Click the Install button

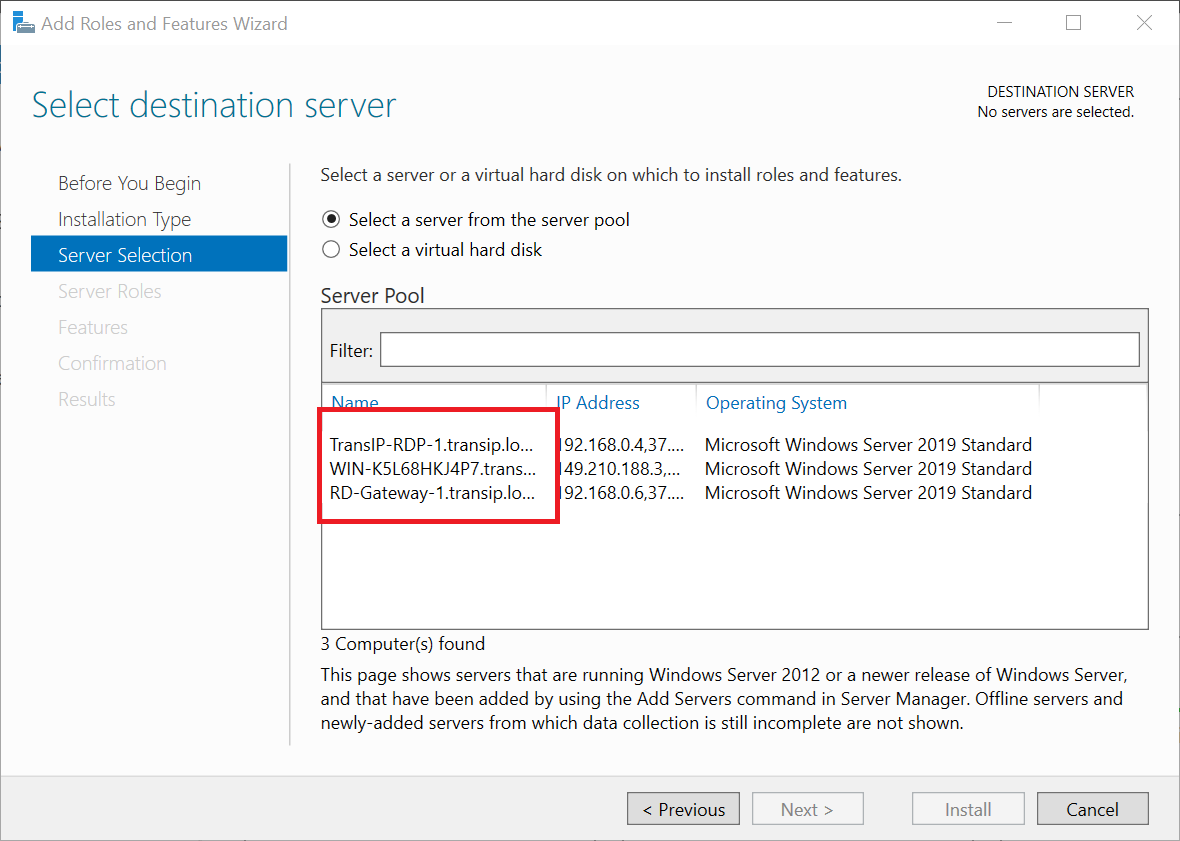[968, 809]
